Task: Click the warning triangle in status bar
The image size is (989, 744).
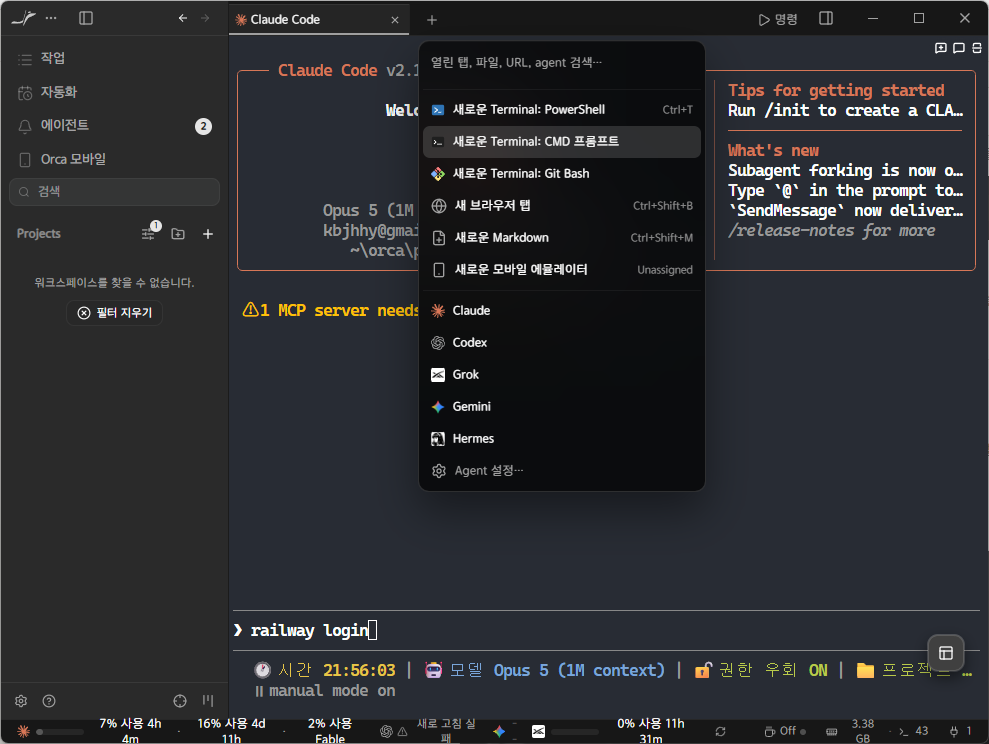Action: click(402, 732)
